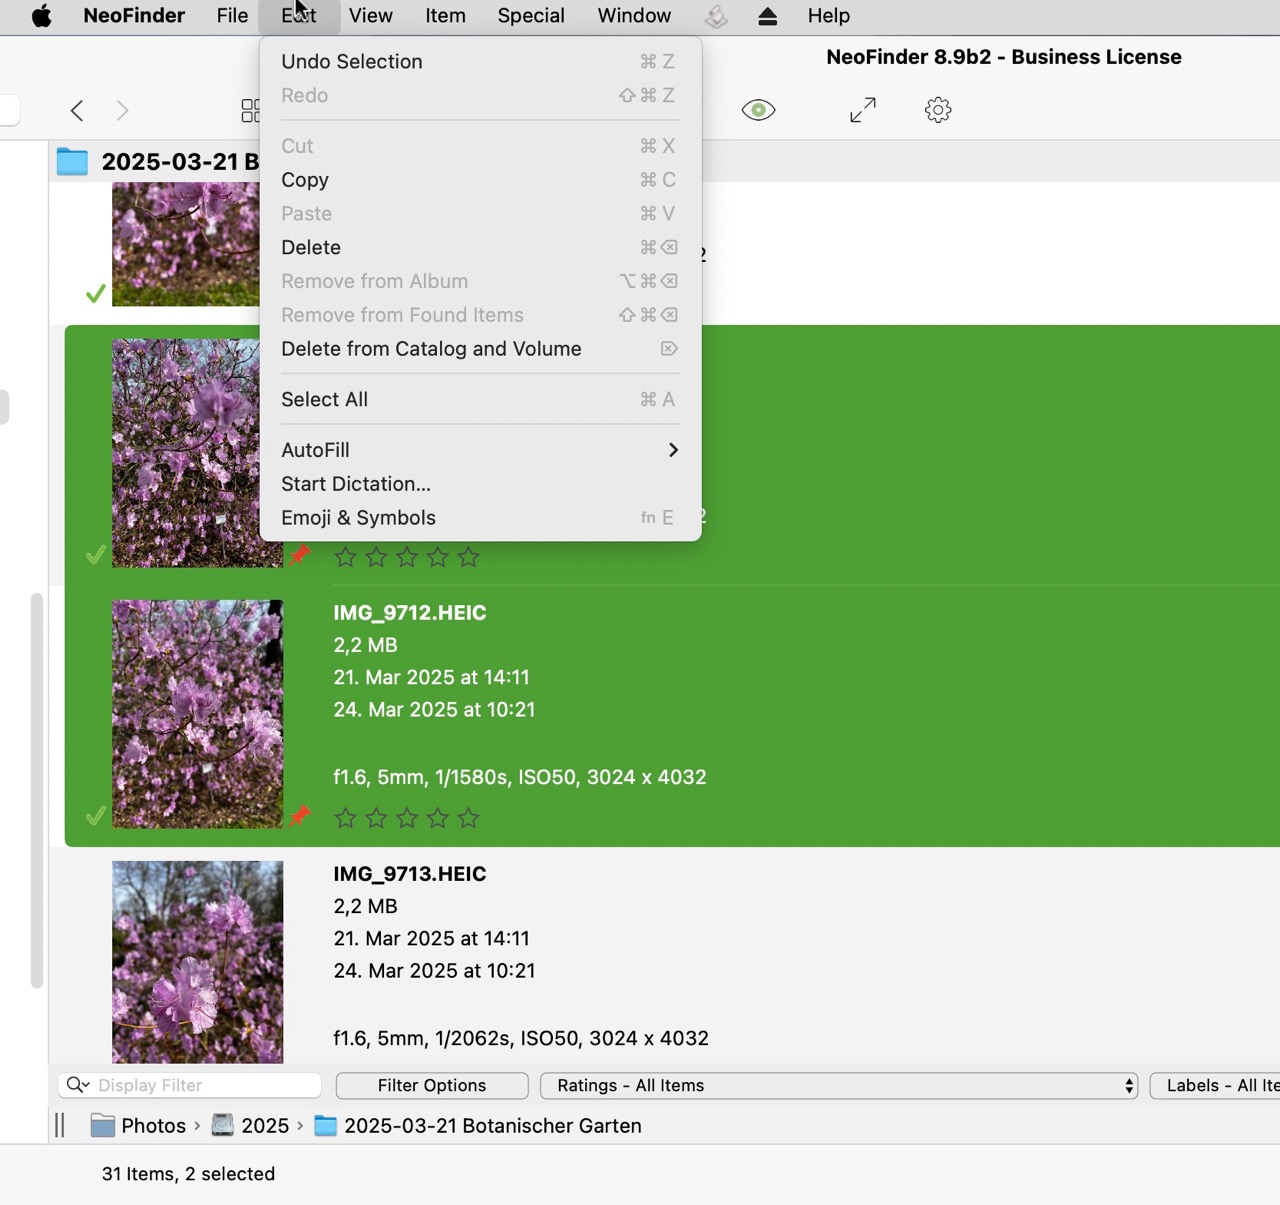Click the red pin flag on IMG_9712.HEIC
The width and height of the screenshot is (1280, 1205).
pos(300,815)
